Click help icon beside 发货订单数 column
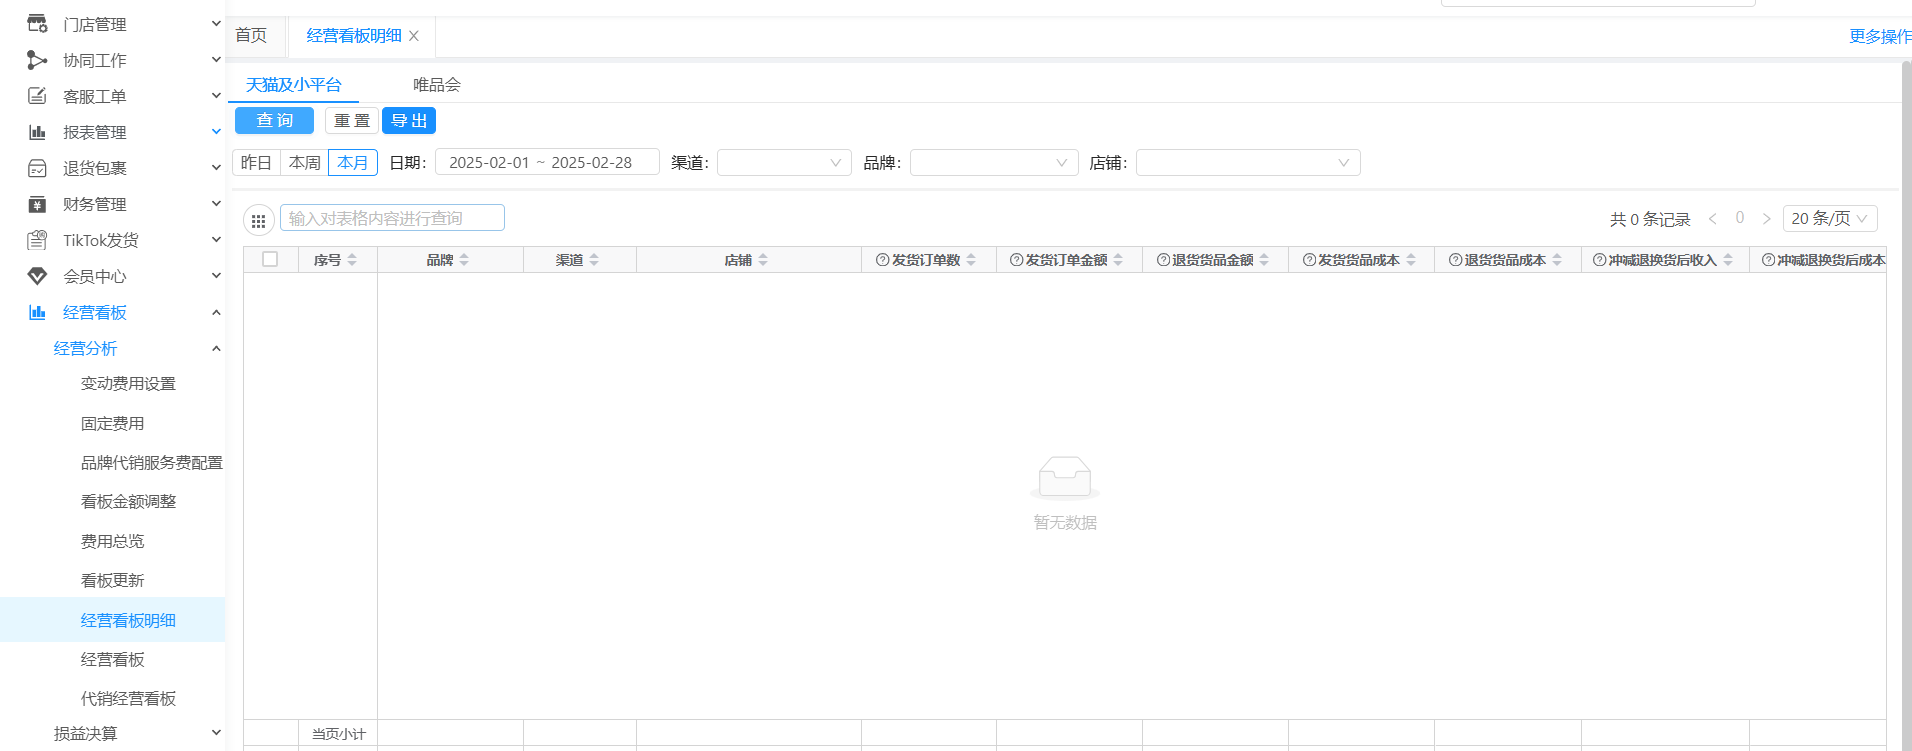Viewport: 1912px width, 751px height. pos(882,260)
